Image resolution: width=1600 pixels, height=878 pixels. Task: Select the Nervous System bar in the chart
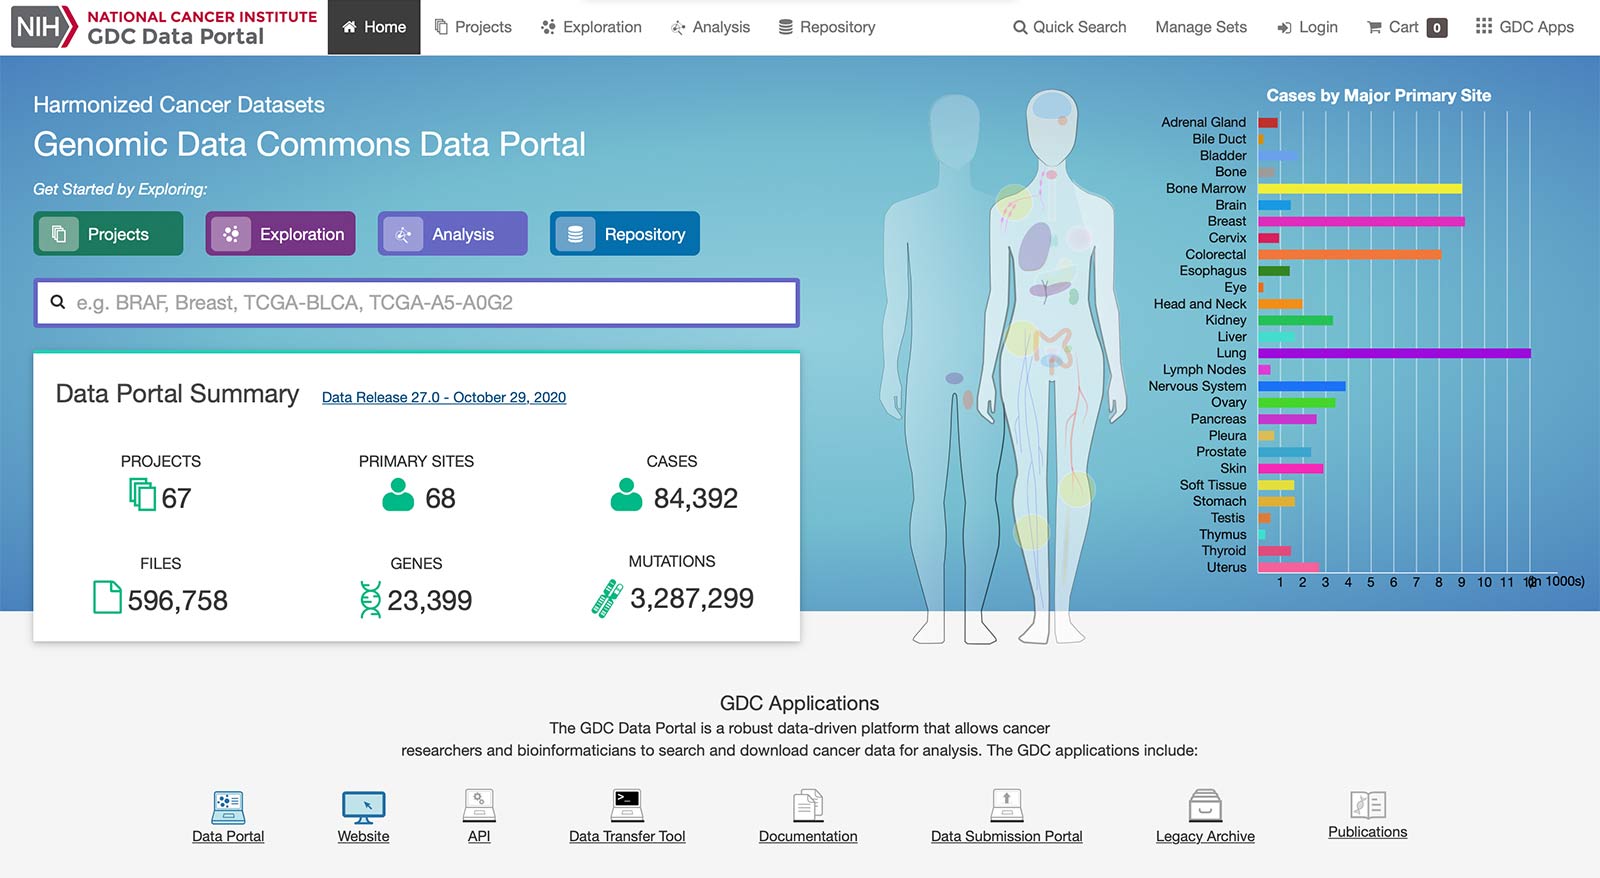[x=1301, y=386]
